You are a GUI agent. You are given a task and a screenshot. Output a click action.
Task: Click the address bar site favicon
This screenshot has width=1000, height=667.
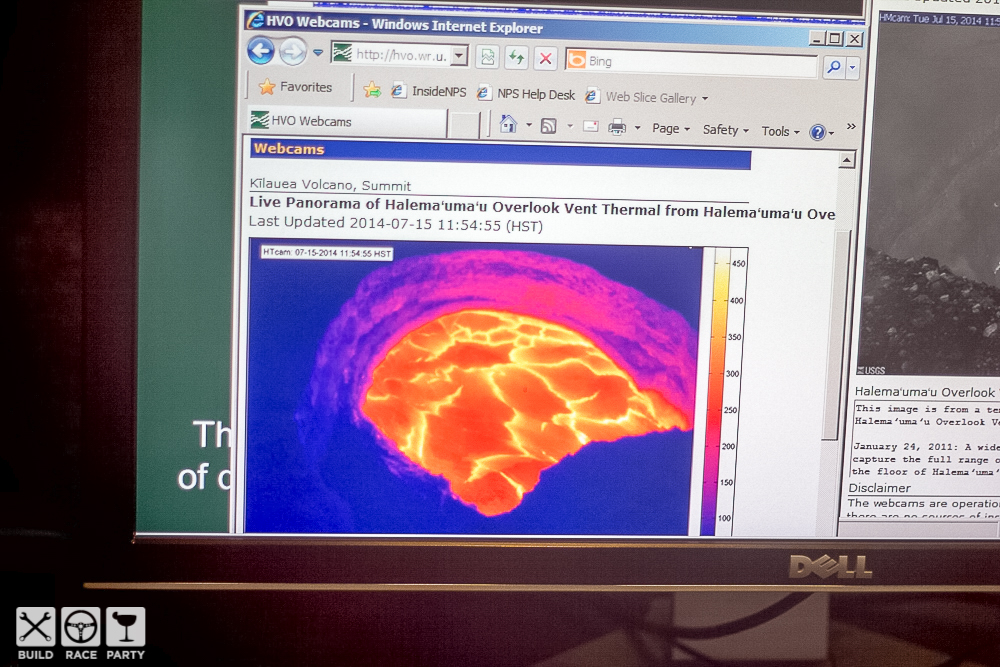(342, 52)
